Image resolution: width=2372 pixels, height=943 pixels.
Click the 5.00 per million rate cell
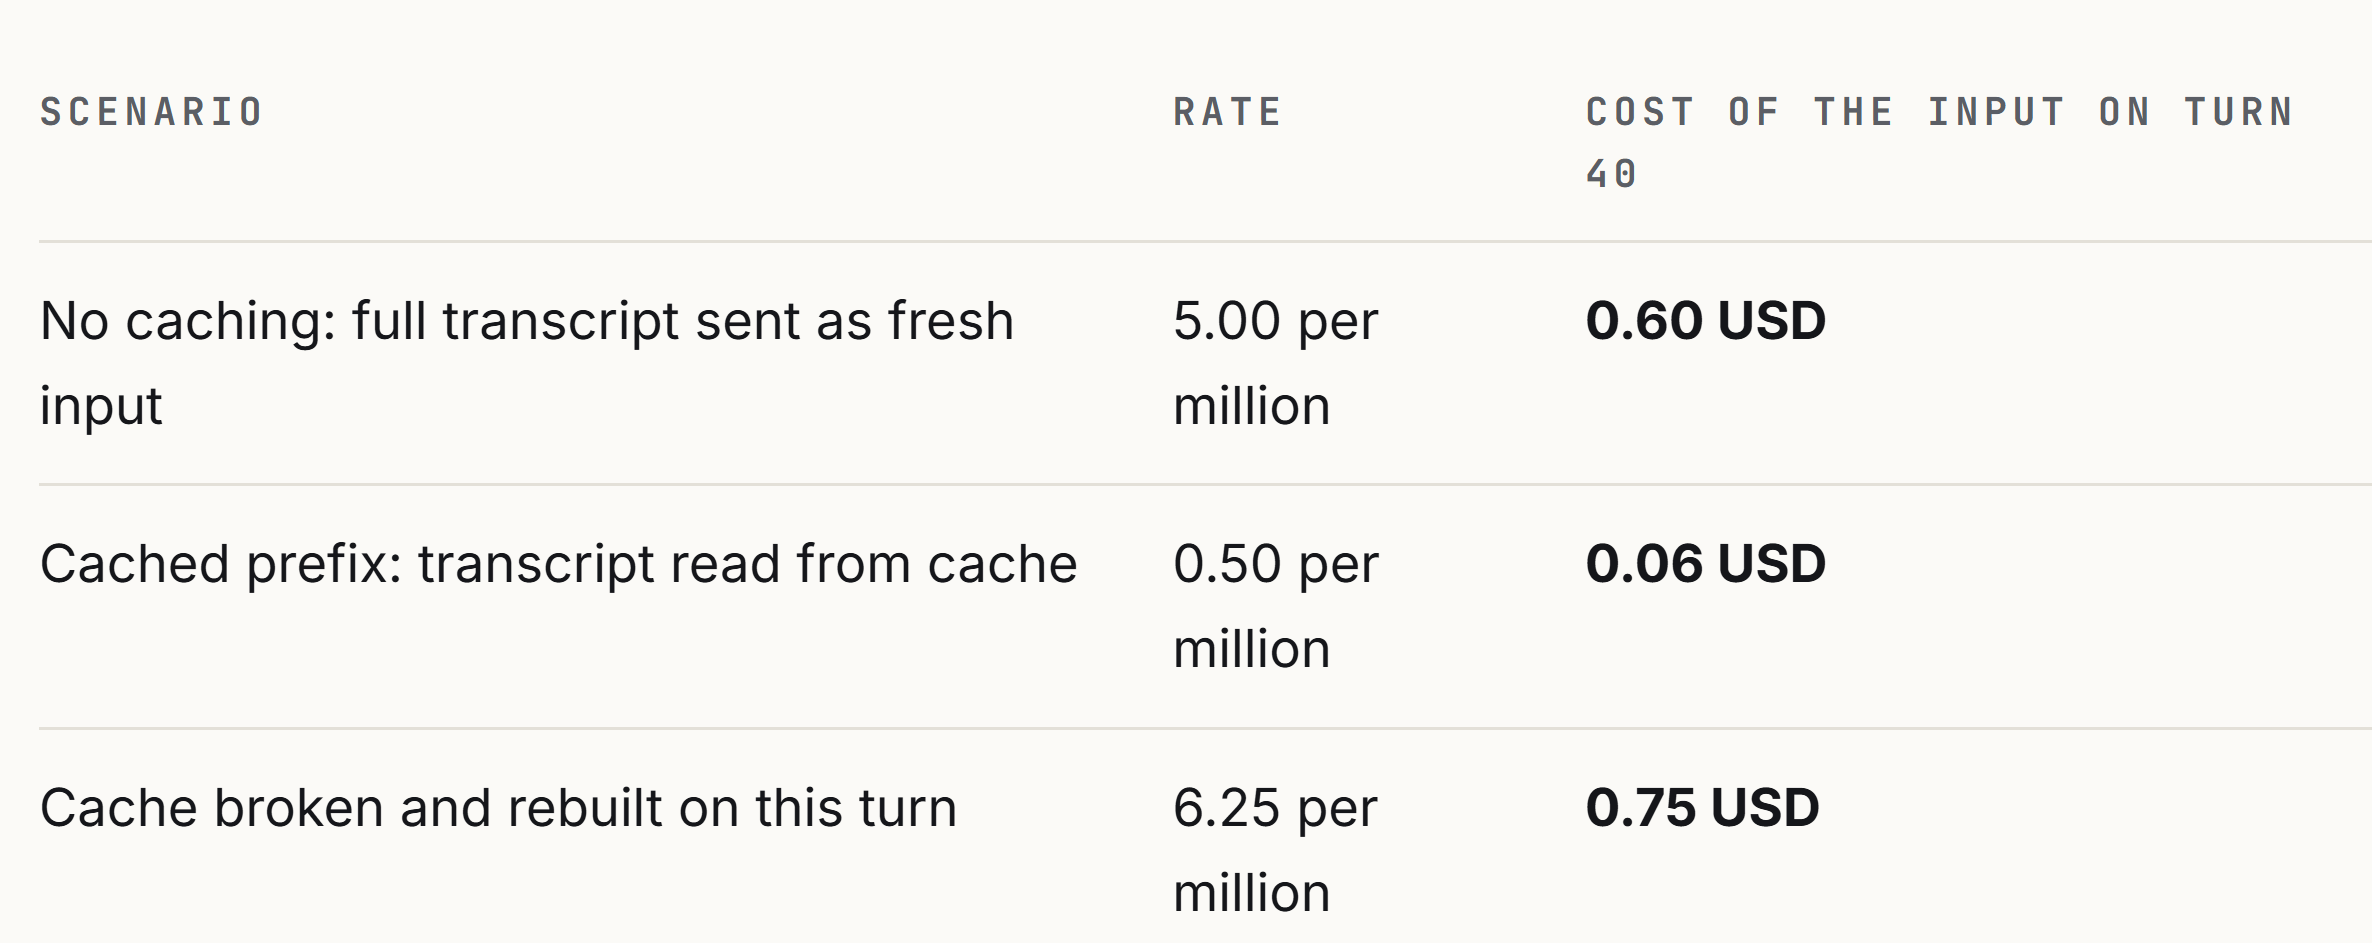coord(1276,363)
